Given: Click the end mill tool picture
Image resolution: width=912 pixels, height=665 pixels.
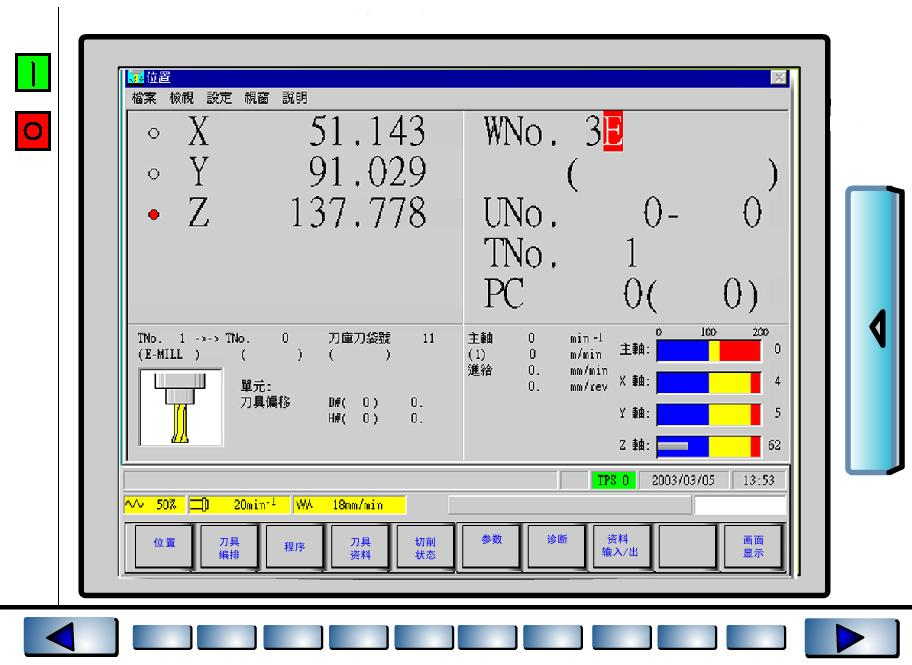Looking at the screenshot, I should (181, 408).
